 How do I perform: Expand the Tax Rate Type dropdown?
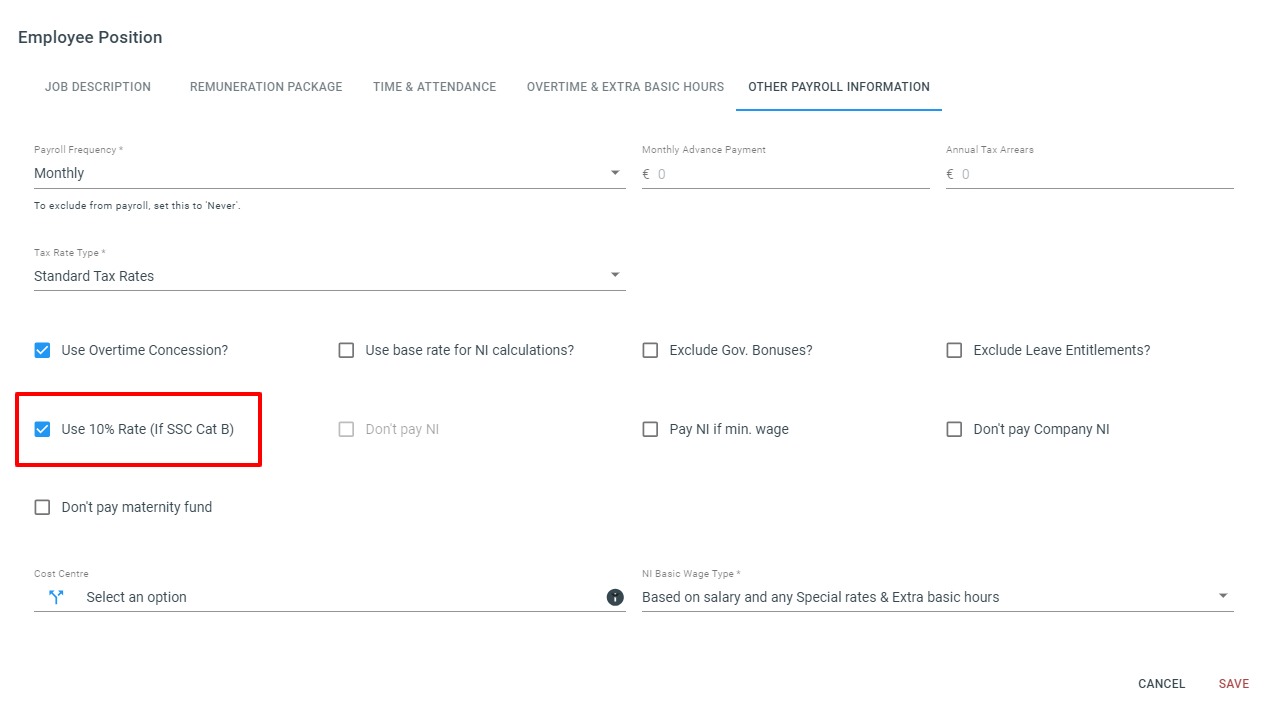(x=330, y=276)
